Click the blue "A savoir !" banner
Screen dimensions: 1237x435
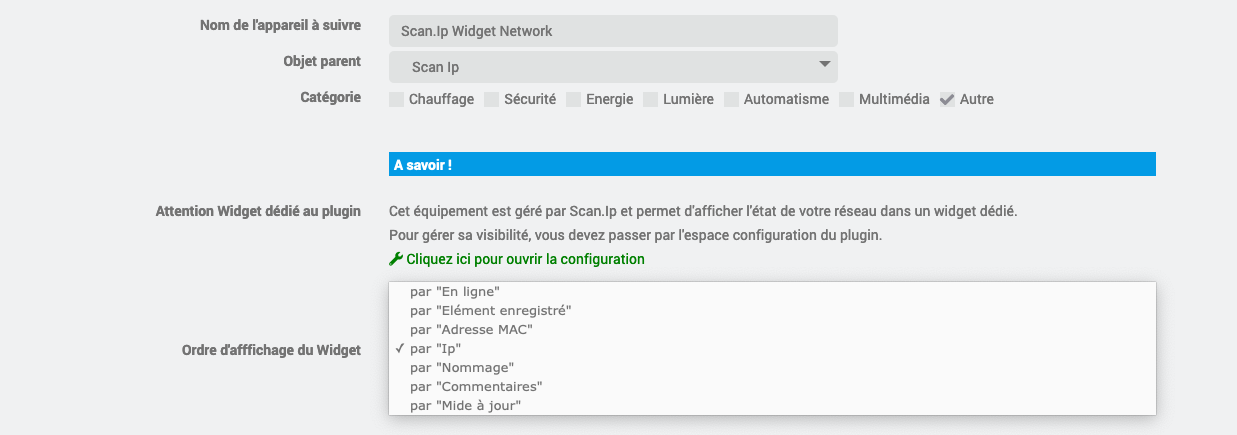pos(772,164)
